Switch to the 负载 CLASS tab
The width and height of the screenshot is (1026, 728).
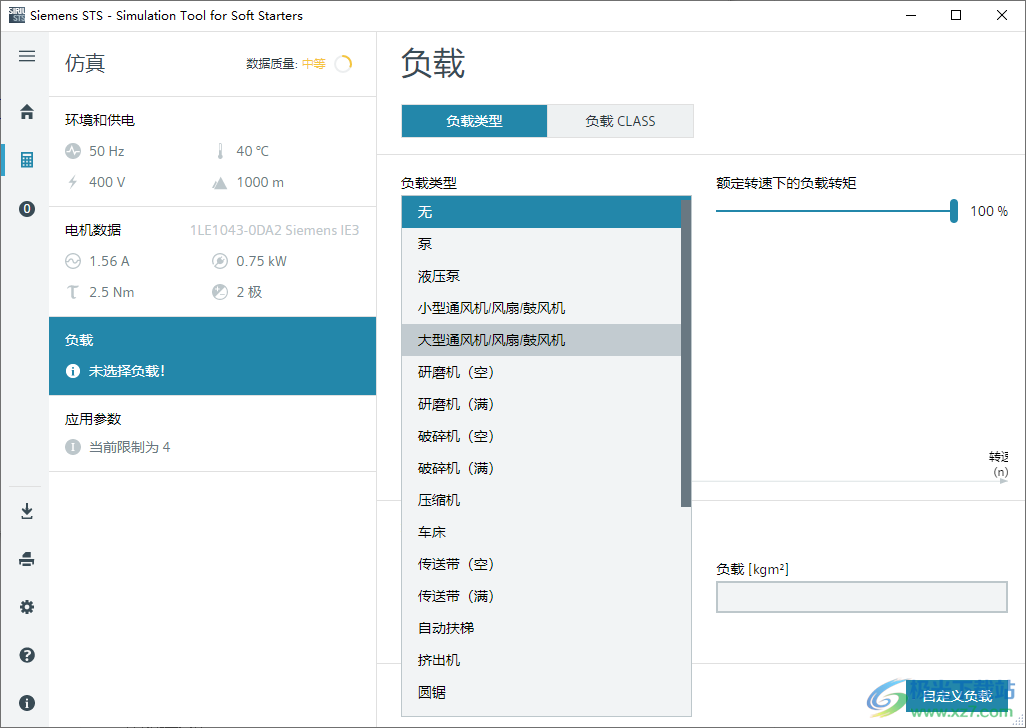tap(620, 121)
